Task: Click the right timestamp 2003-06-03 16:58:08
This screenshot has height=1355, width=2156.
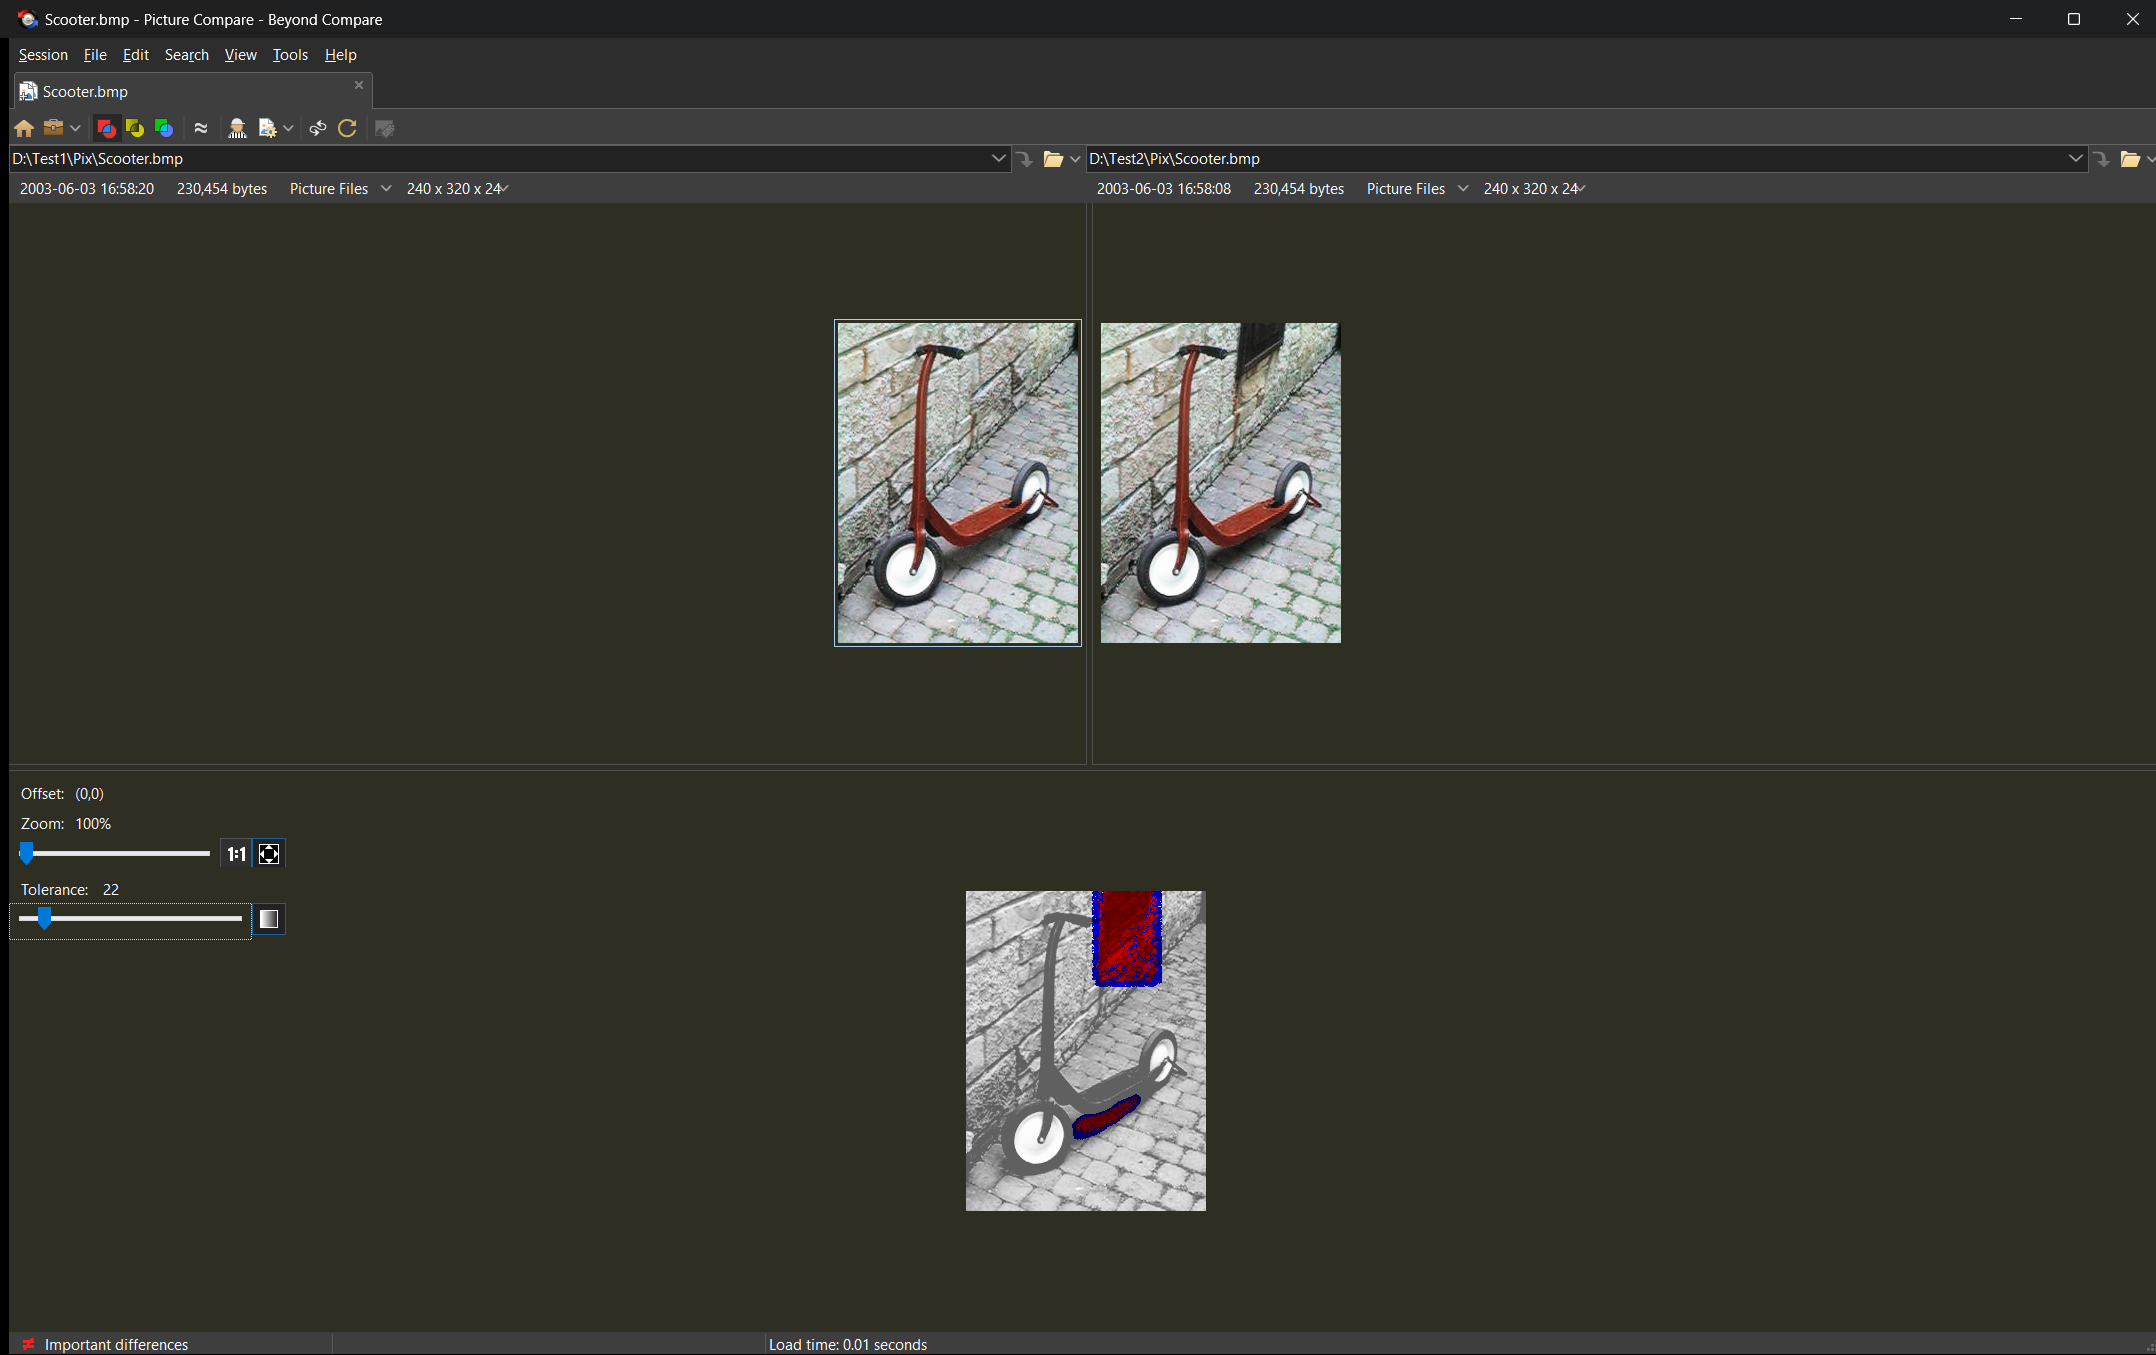Action: tap(1164, 189)
